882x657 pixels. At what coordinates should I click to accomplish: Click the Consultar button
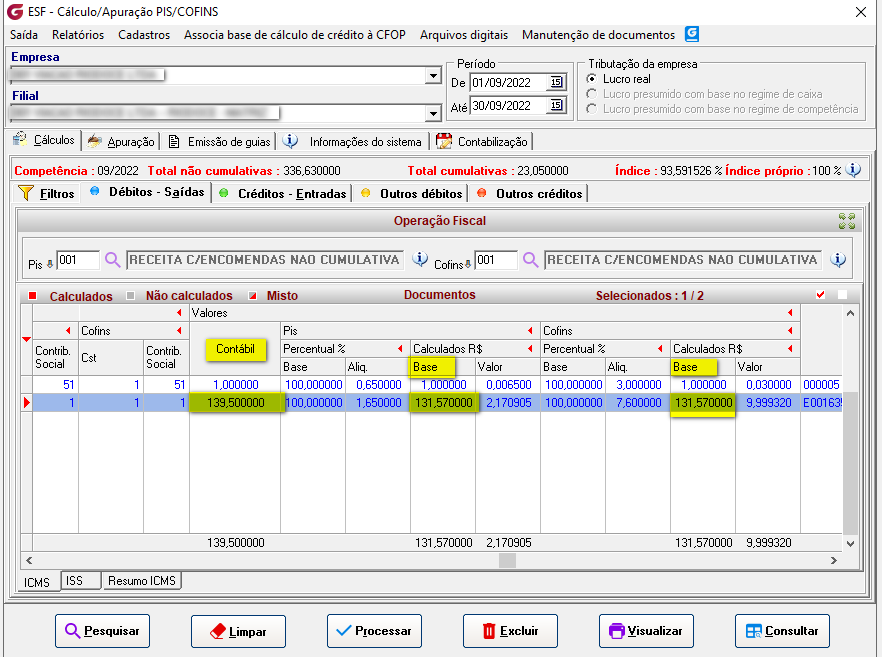782,631
